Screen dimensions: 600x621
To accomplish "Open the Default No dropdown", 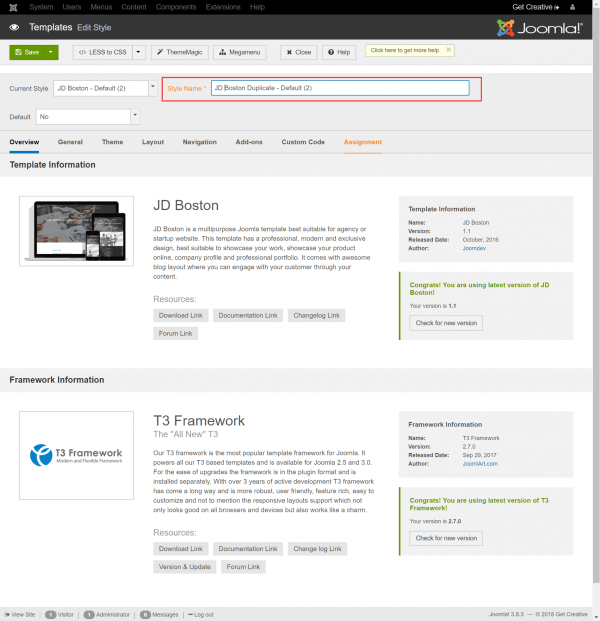I will point(88,117).
